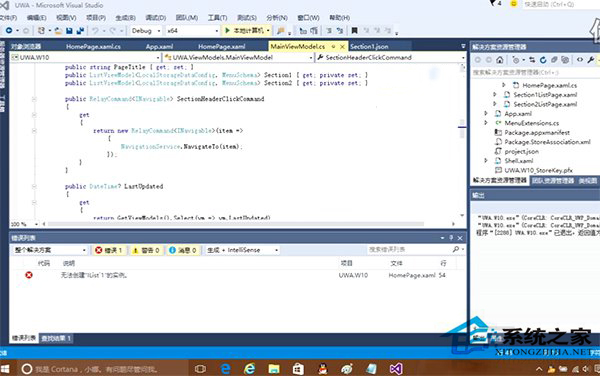Open the 编辑(E) menu

pyautogui.click(x=37, y=18)
